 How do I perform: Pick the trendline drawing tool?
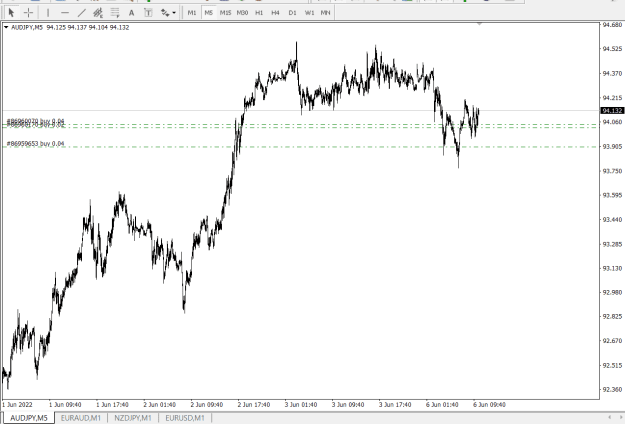[x=81, y=13]
